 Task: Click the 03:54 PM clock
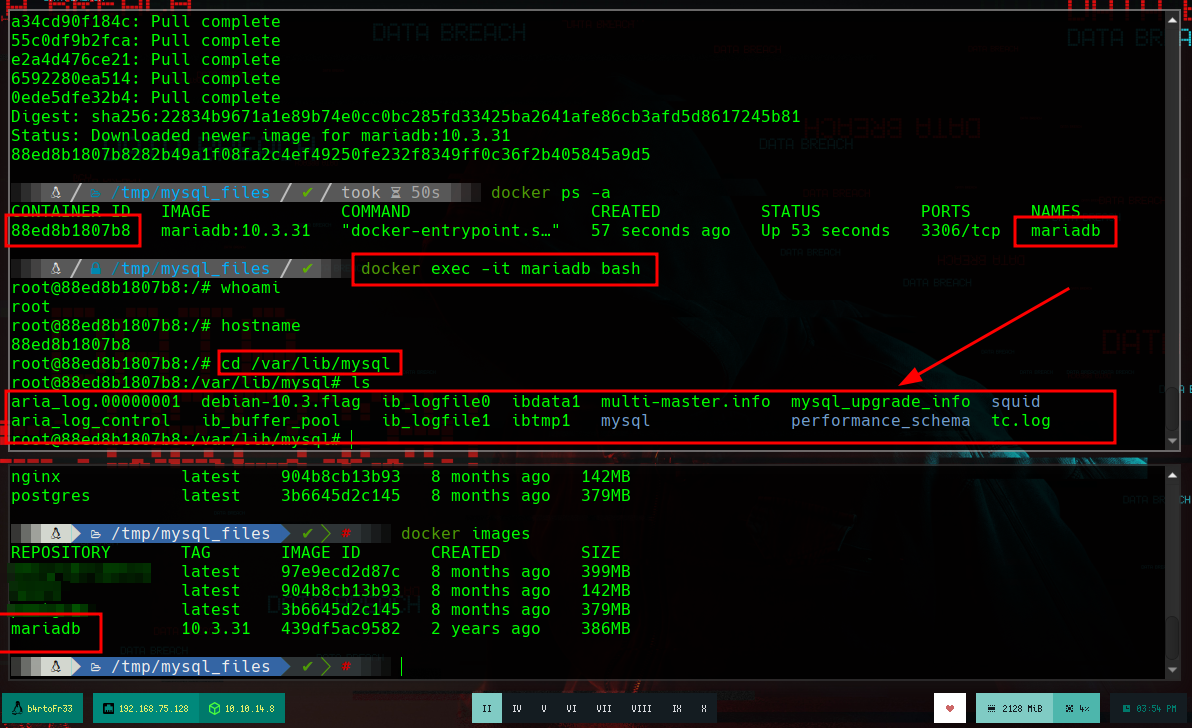(1149, 708)
